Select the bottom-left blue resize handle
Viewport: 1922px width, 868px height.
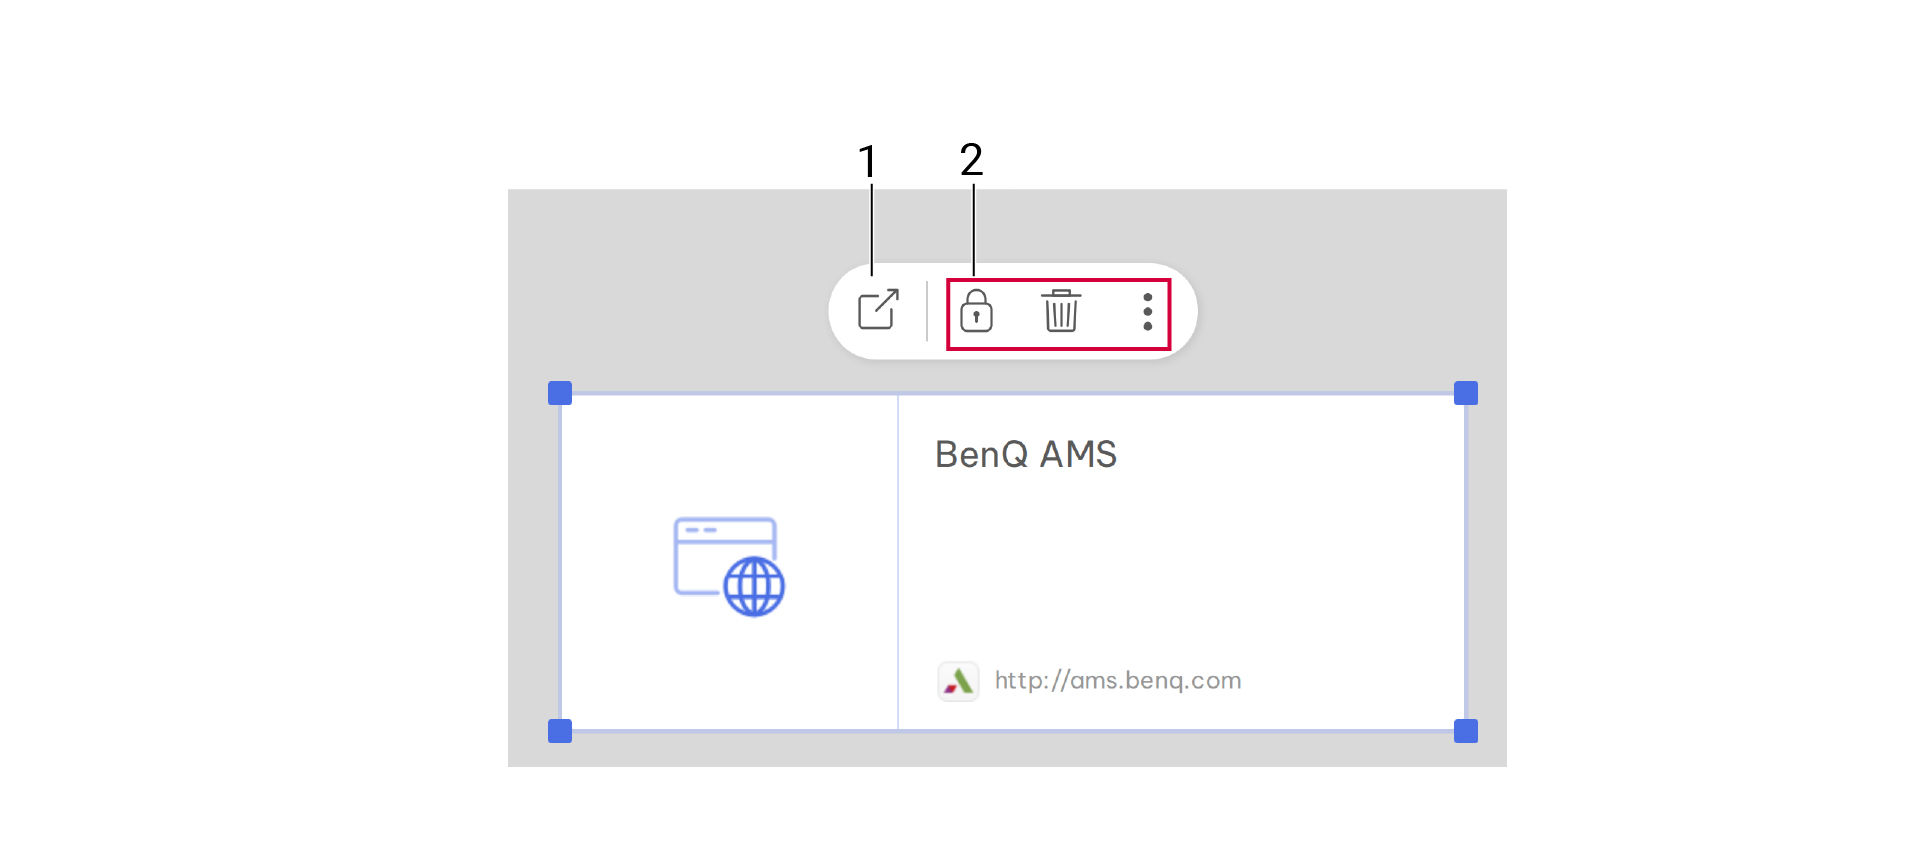[x=560, y=731]
